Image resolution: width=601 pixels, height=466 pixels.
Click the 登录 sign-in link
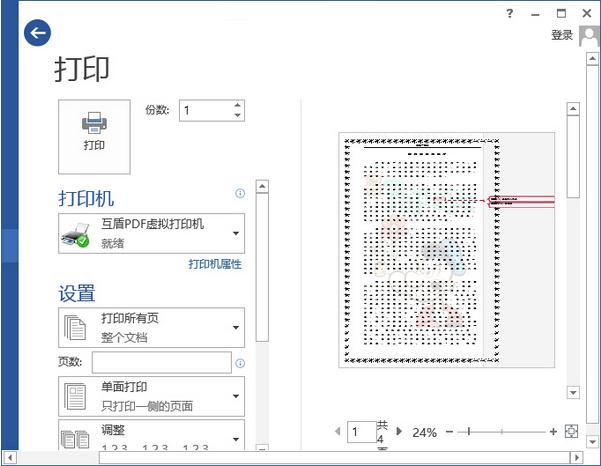(562, 35)
